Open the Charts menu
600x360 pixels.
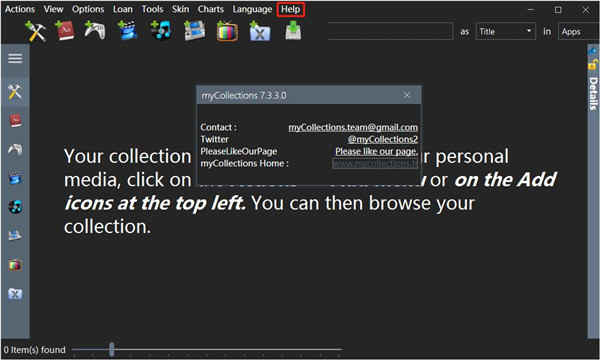point(210,9)
